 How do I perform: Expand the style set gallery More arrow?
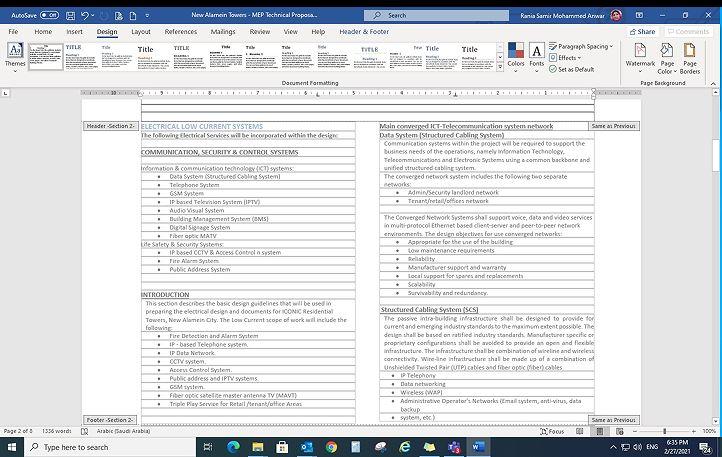[x=500, y=67]
